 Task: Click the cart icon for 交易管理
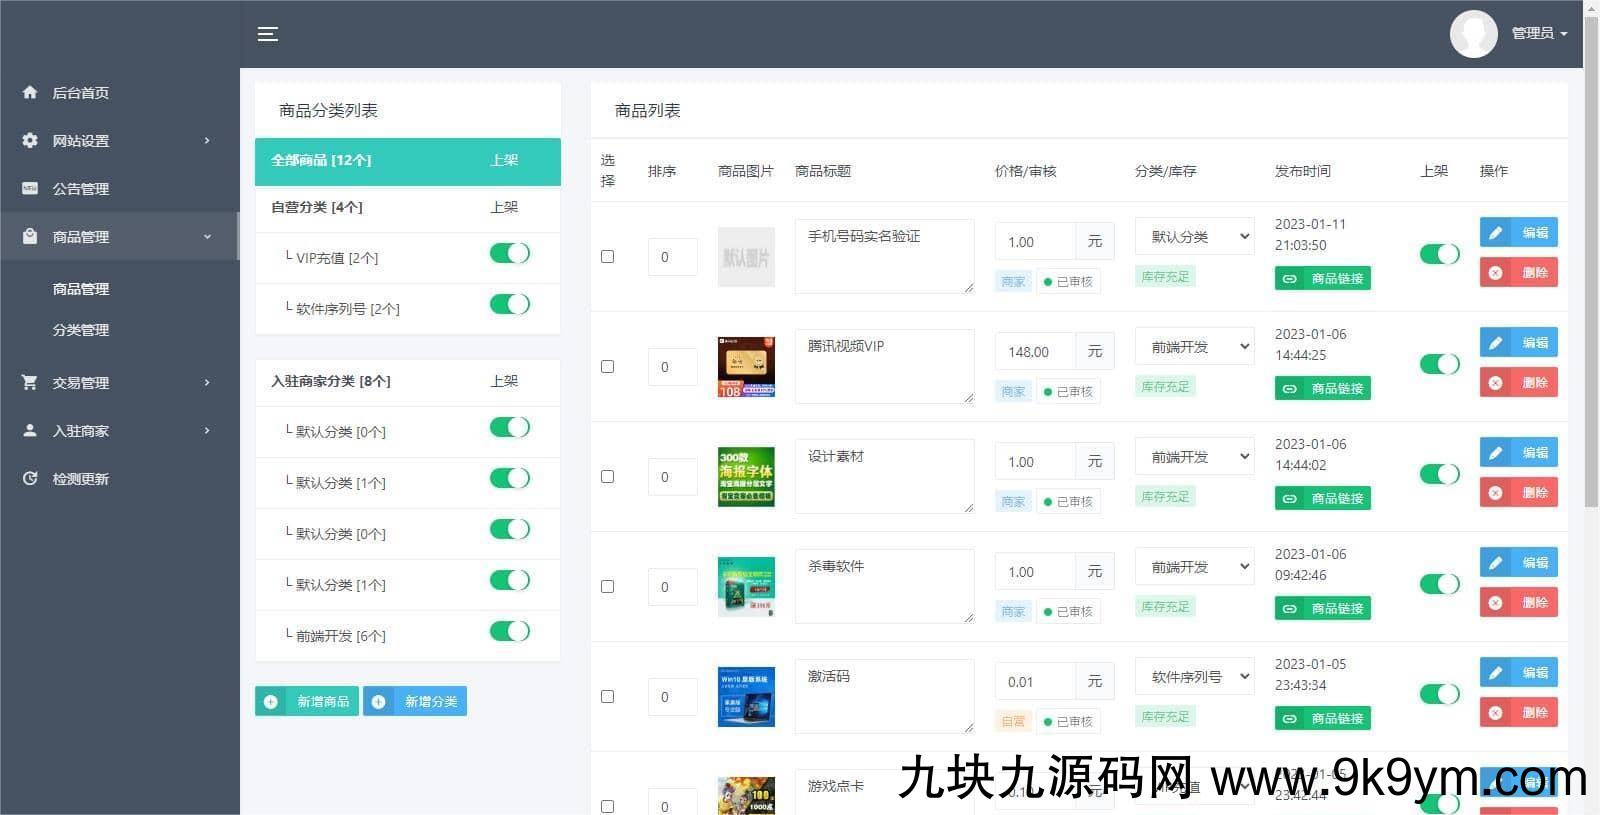pos(30,382)
